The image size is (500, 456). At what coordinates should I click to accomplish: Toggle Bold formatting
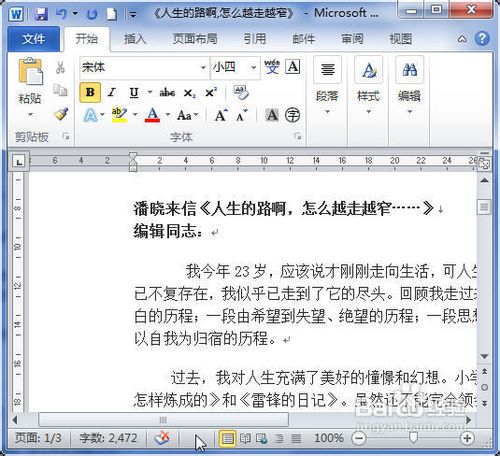click(90, 92)
